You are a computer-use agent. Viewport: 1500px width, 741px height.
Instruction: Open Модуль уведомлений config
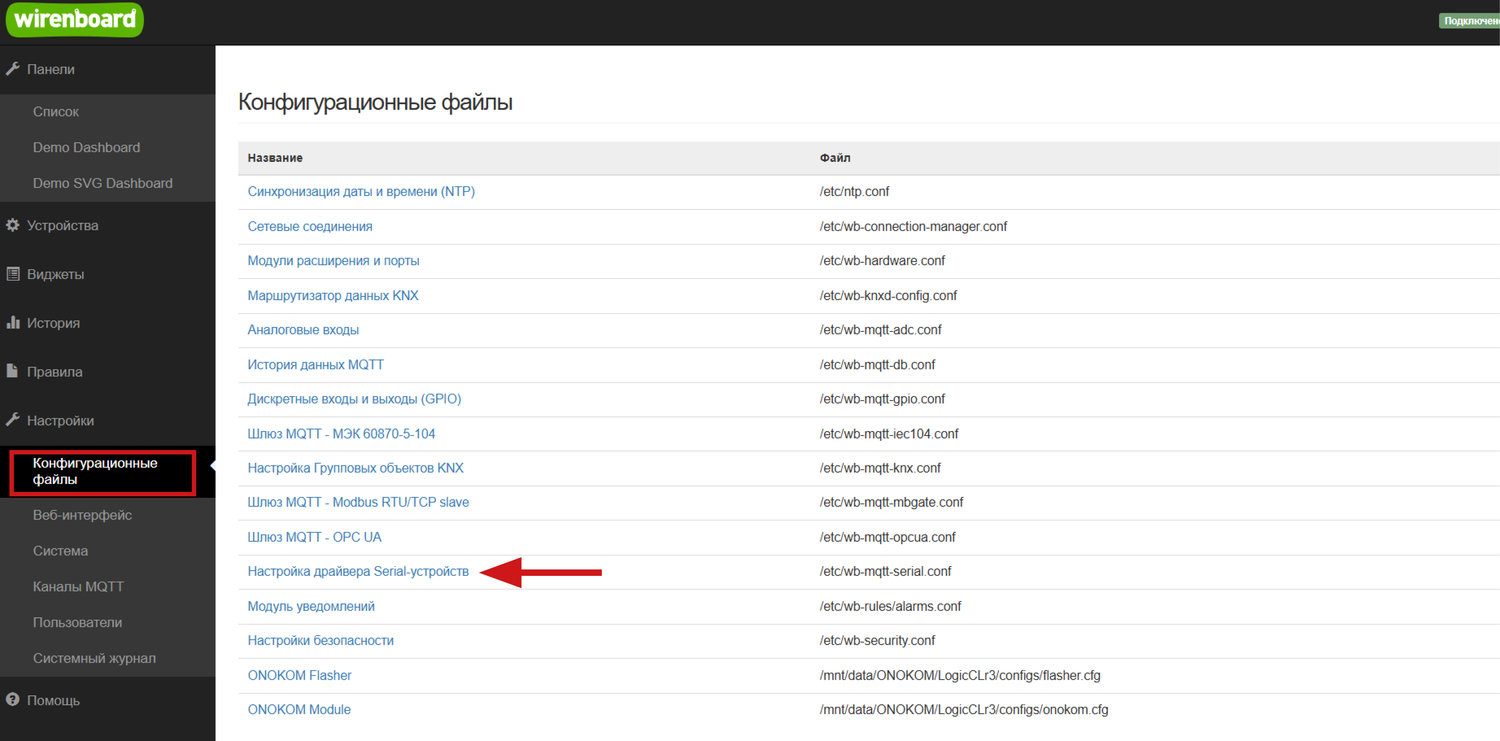pyautogui.click(x=311, y=606)
